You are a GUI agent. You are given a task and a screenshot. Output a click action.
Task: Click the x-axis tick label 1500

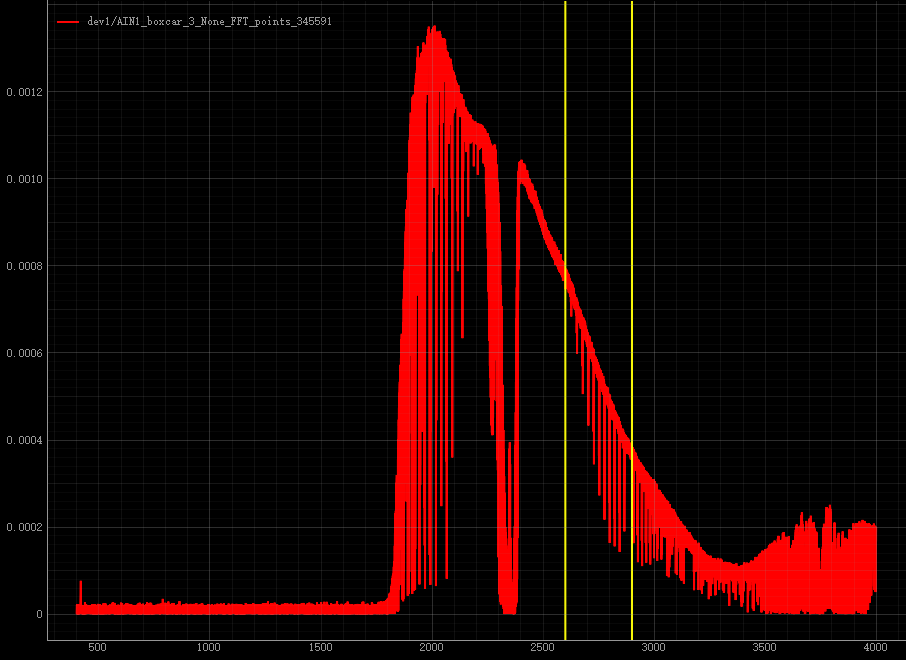[x=320, y=647]
